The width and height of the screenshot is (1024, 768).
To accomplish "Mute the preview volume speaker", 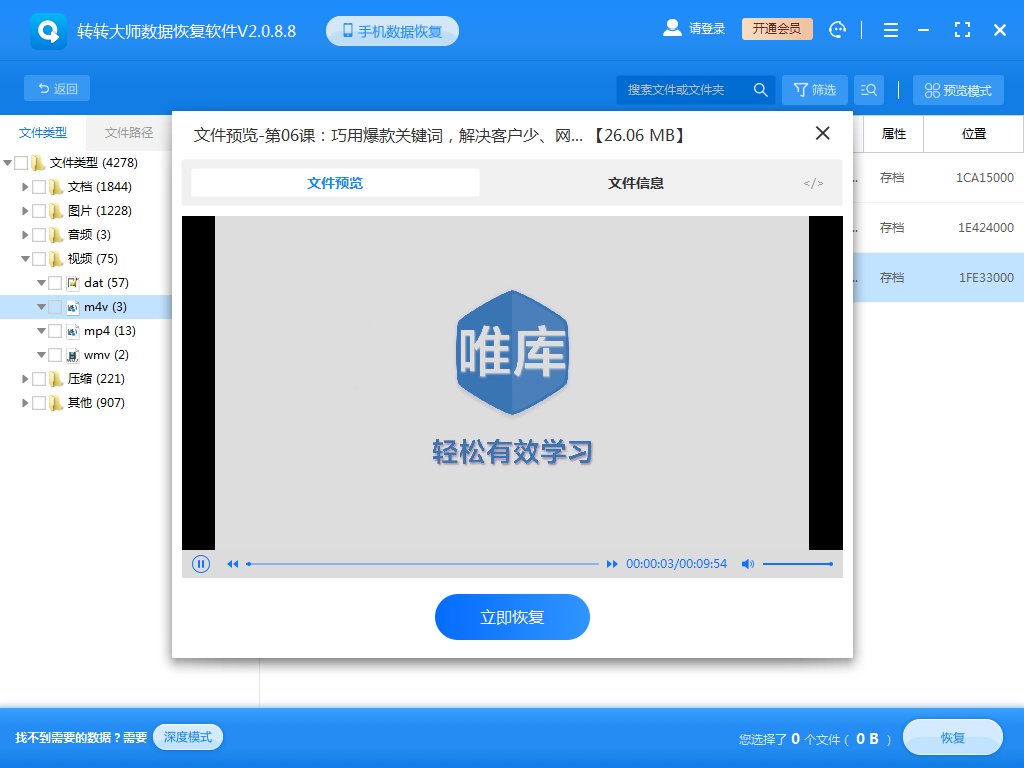I will click(748, 564).
